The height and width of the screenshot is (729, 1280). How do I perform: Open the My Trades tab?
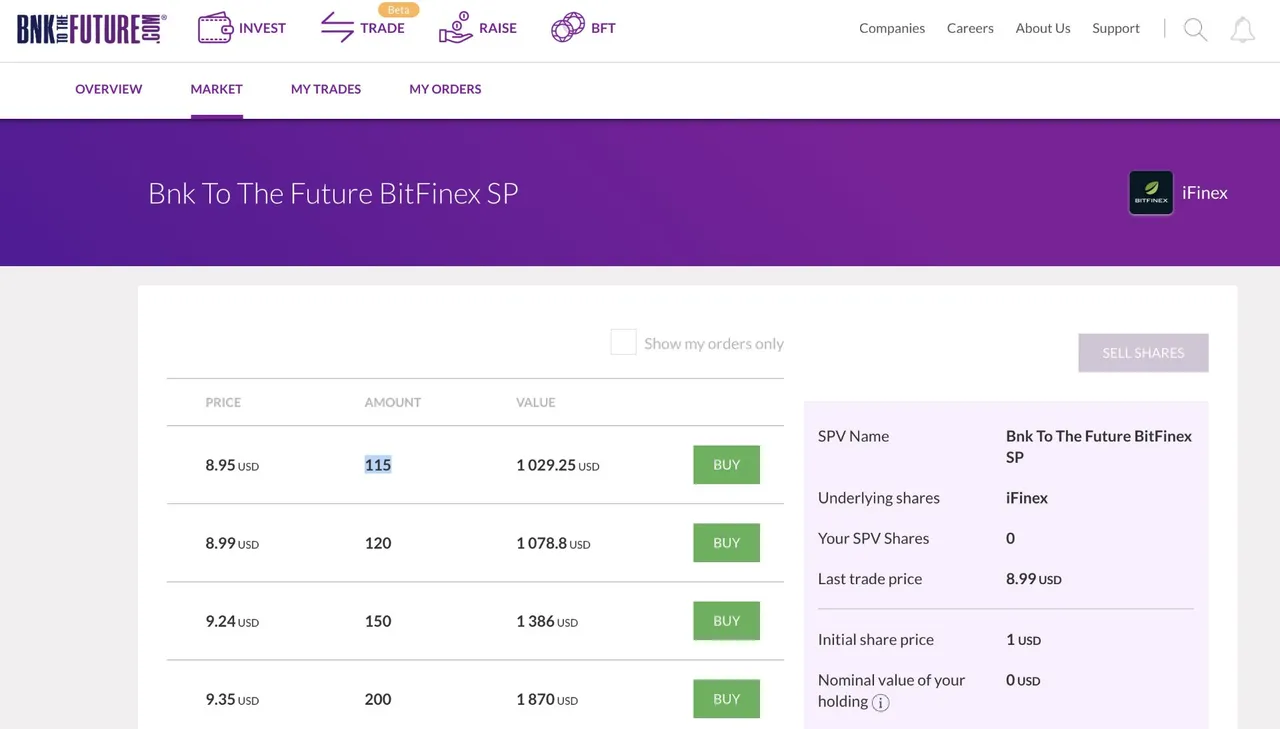[326, 89]
